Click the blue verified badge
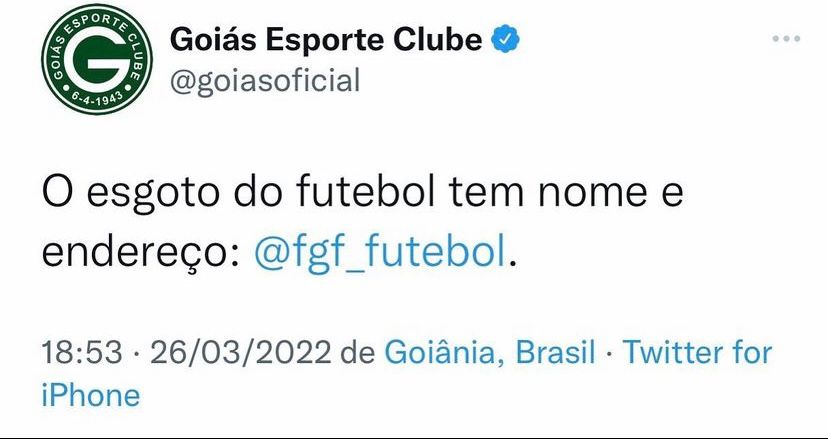This screenshot has height=439, width=828. point(507,39)
